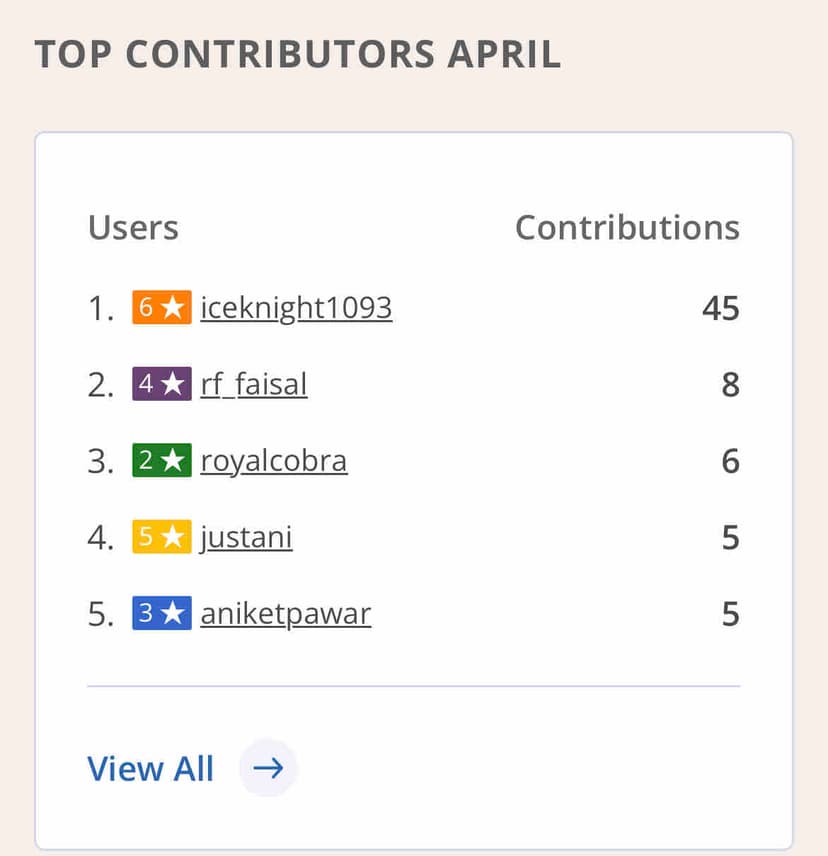
Task: Open rf_faisal's profile link
Action: click(x=254, y=385)
